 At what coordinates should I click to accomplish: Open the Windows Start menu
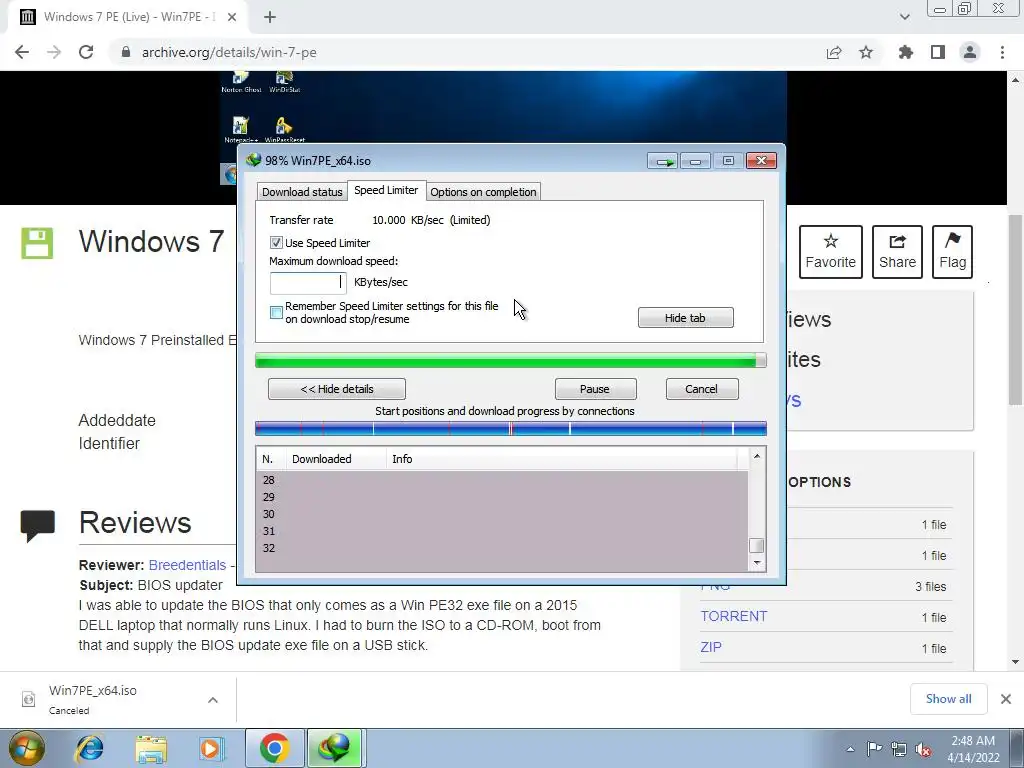(27, 748)
